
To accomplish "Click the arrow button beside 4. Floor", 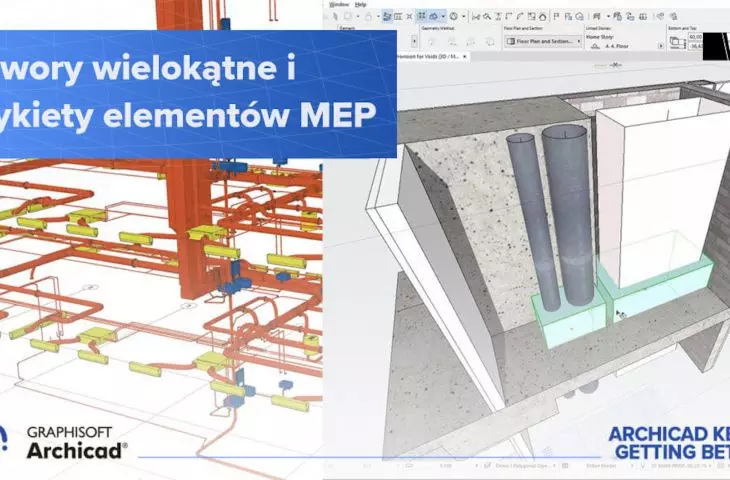I will 661,46.
